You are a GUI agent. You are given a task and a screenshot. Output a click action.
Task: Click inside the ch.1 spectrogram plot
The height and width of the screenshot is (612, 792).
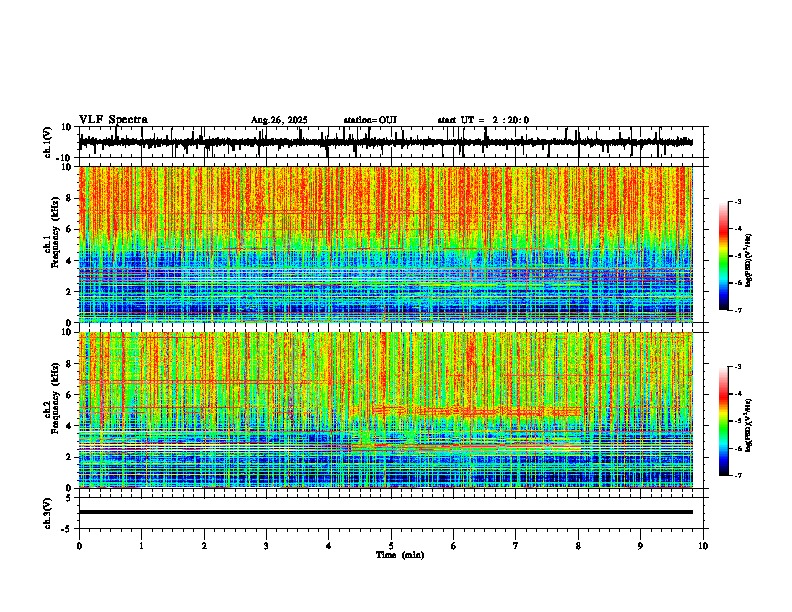(x=385, y=244)
